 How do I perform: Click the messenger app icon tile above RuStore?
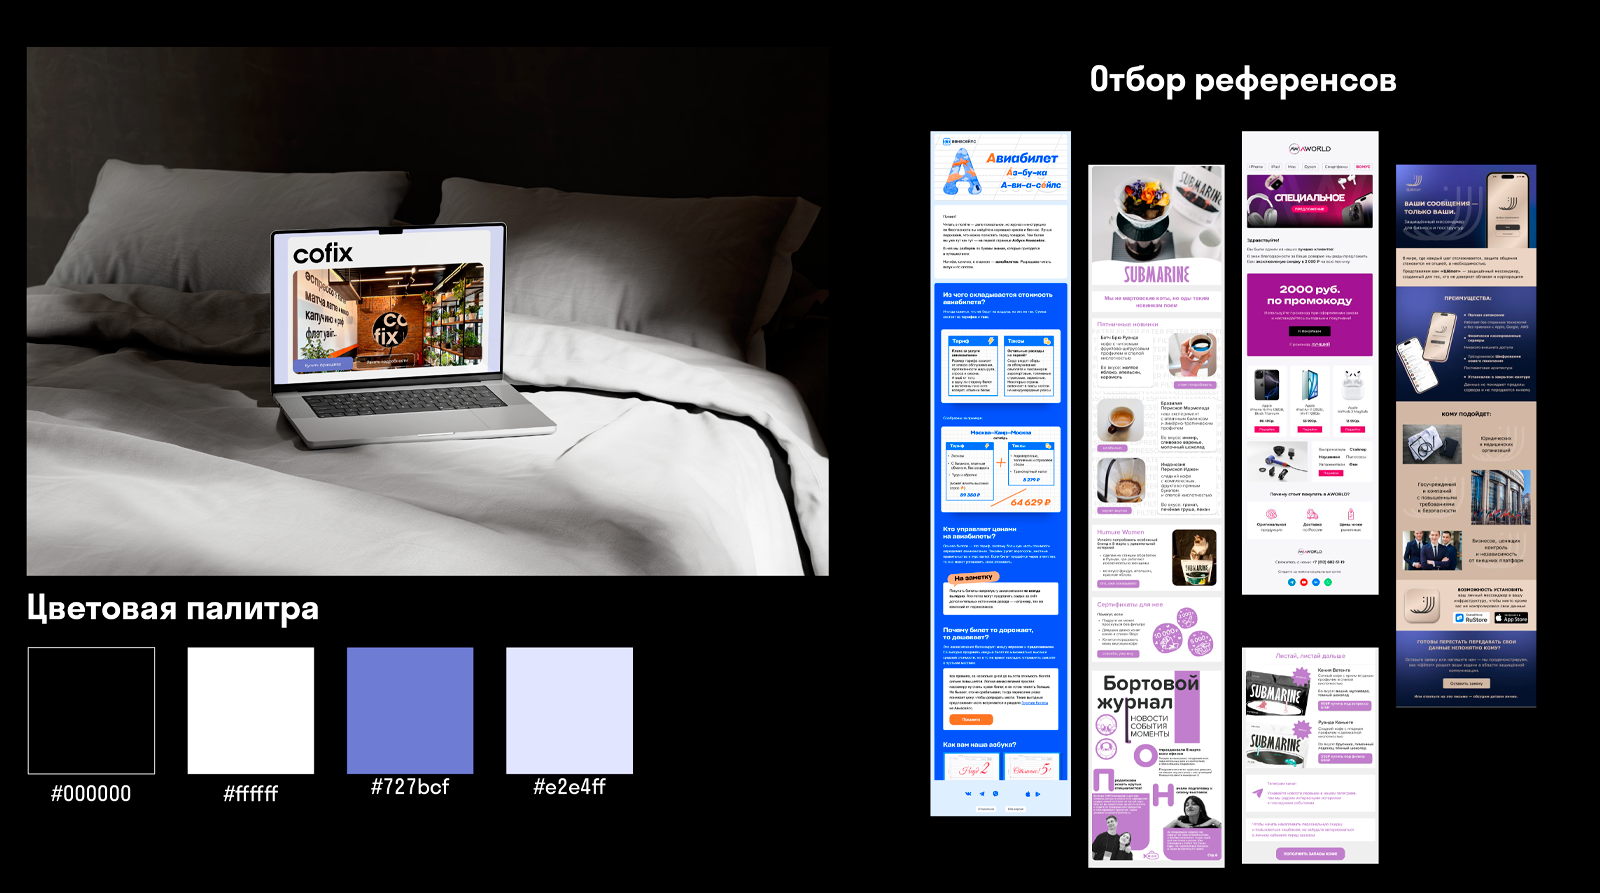click(x=1423, y=605)
